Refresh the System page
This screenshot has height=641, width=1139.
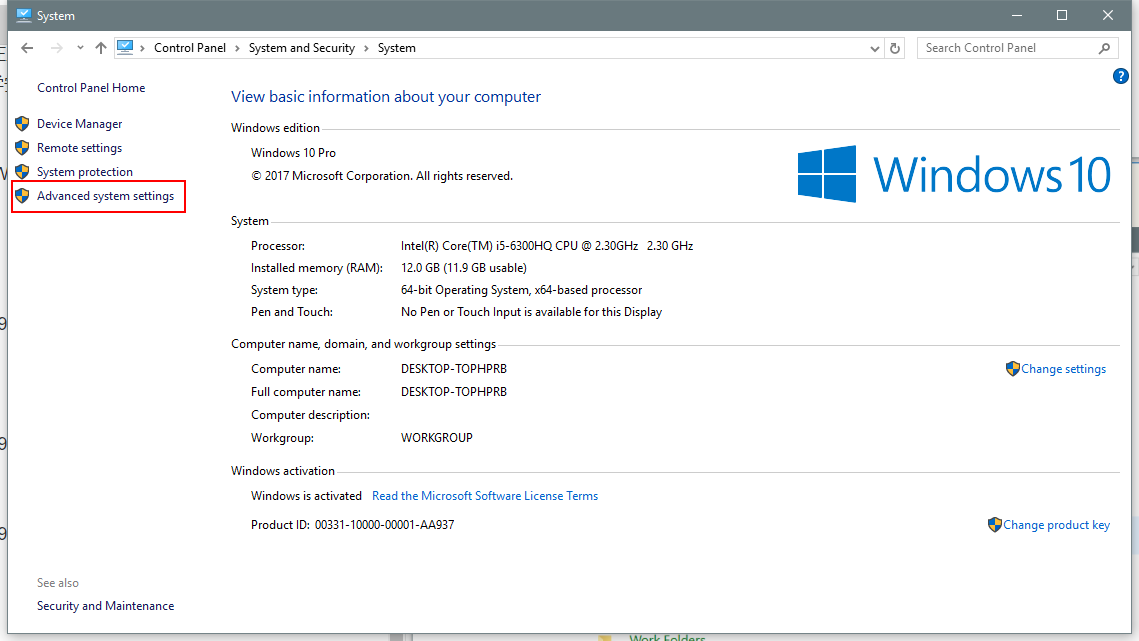[895, 49]
